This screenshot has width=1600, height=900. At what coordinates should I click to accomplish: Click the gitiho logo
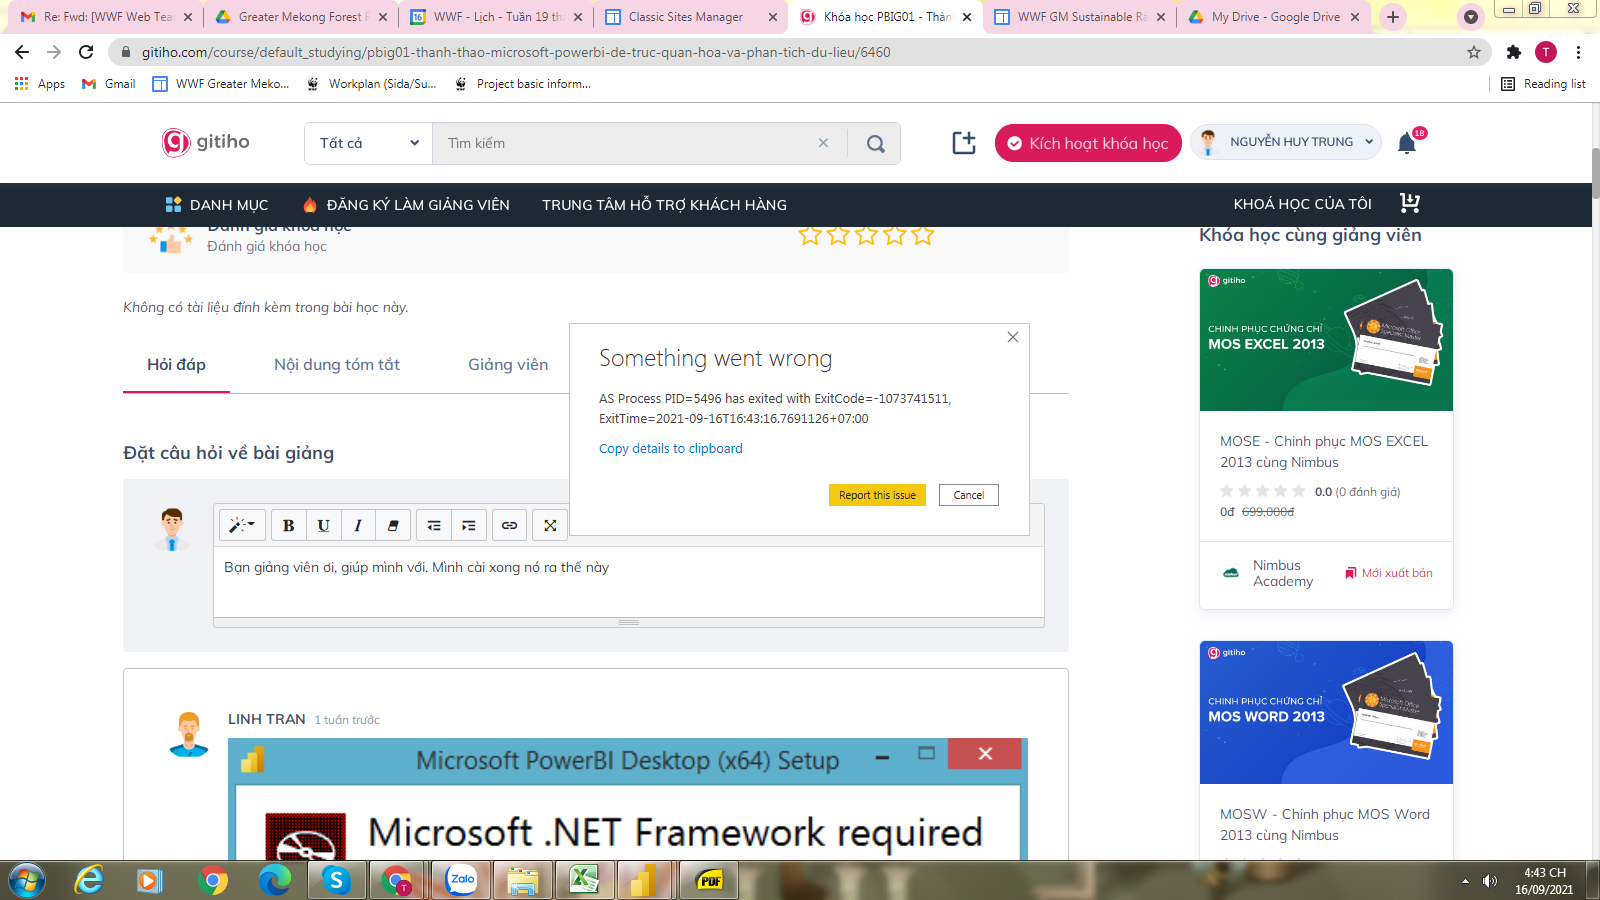(x=206, y=142)
